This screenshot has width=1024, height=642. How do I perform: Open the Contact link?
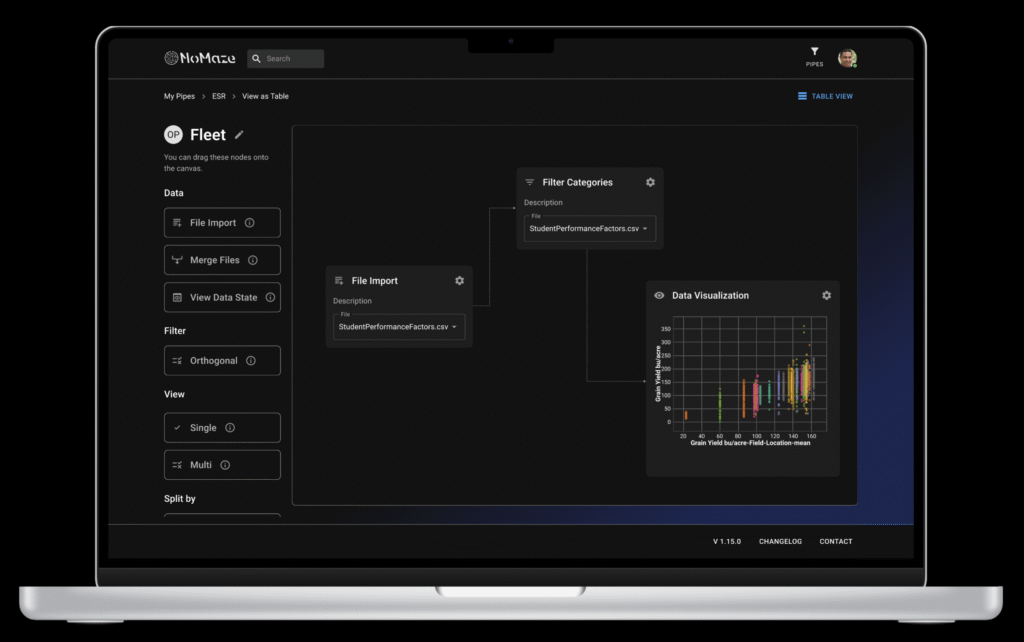click(x=836, y=541)
